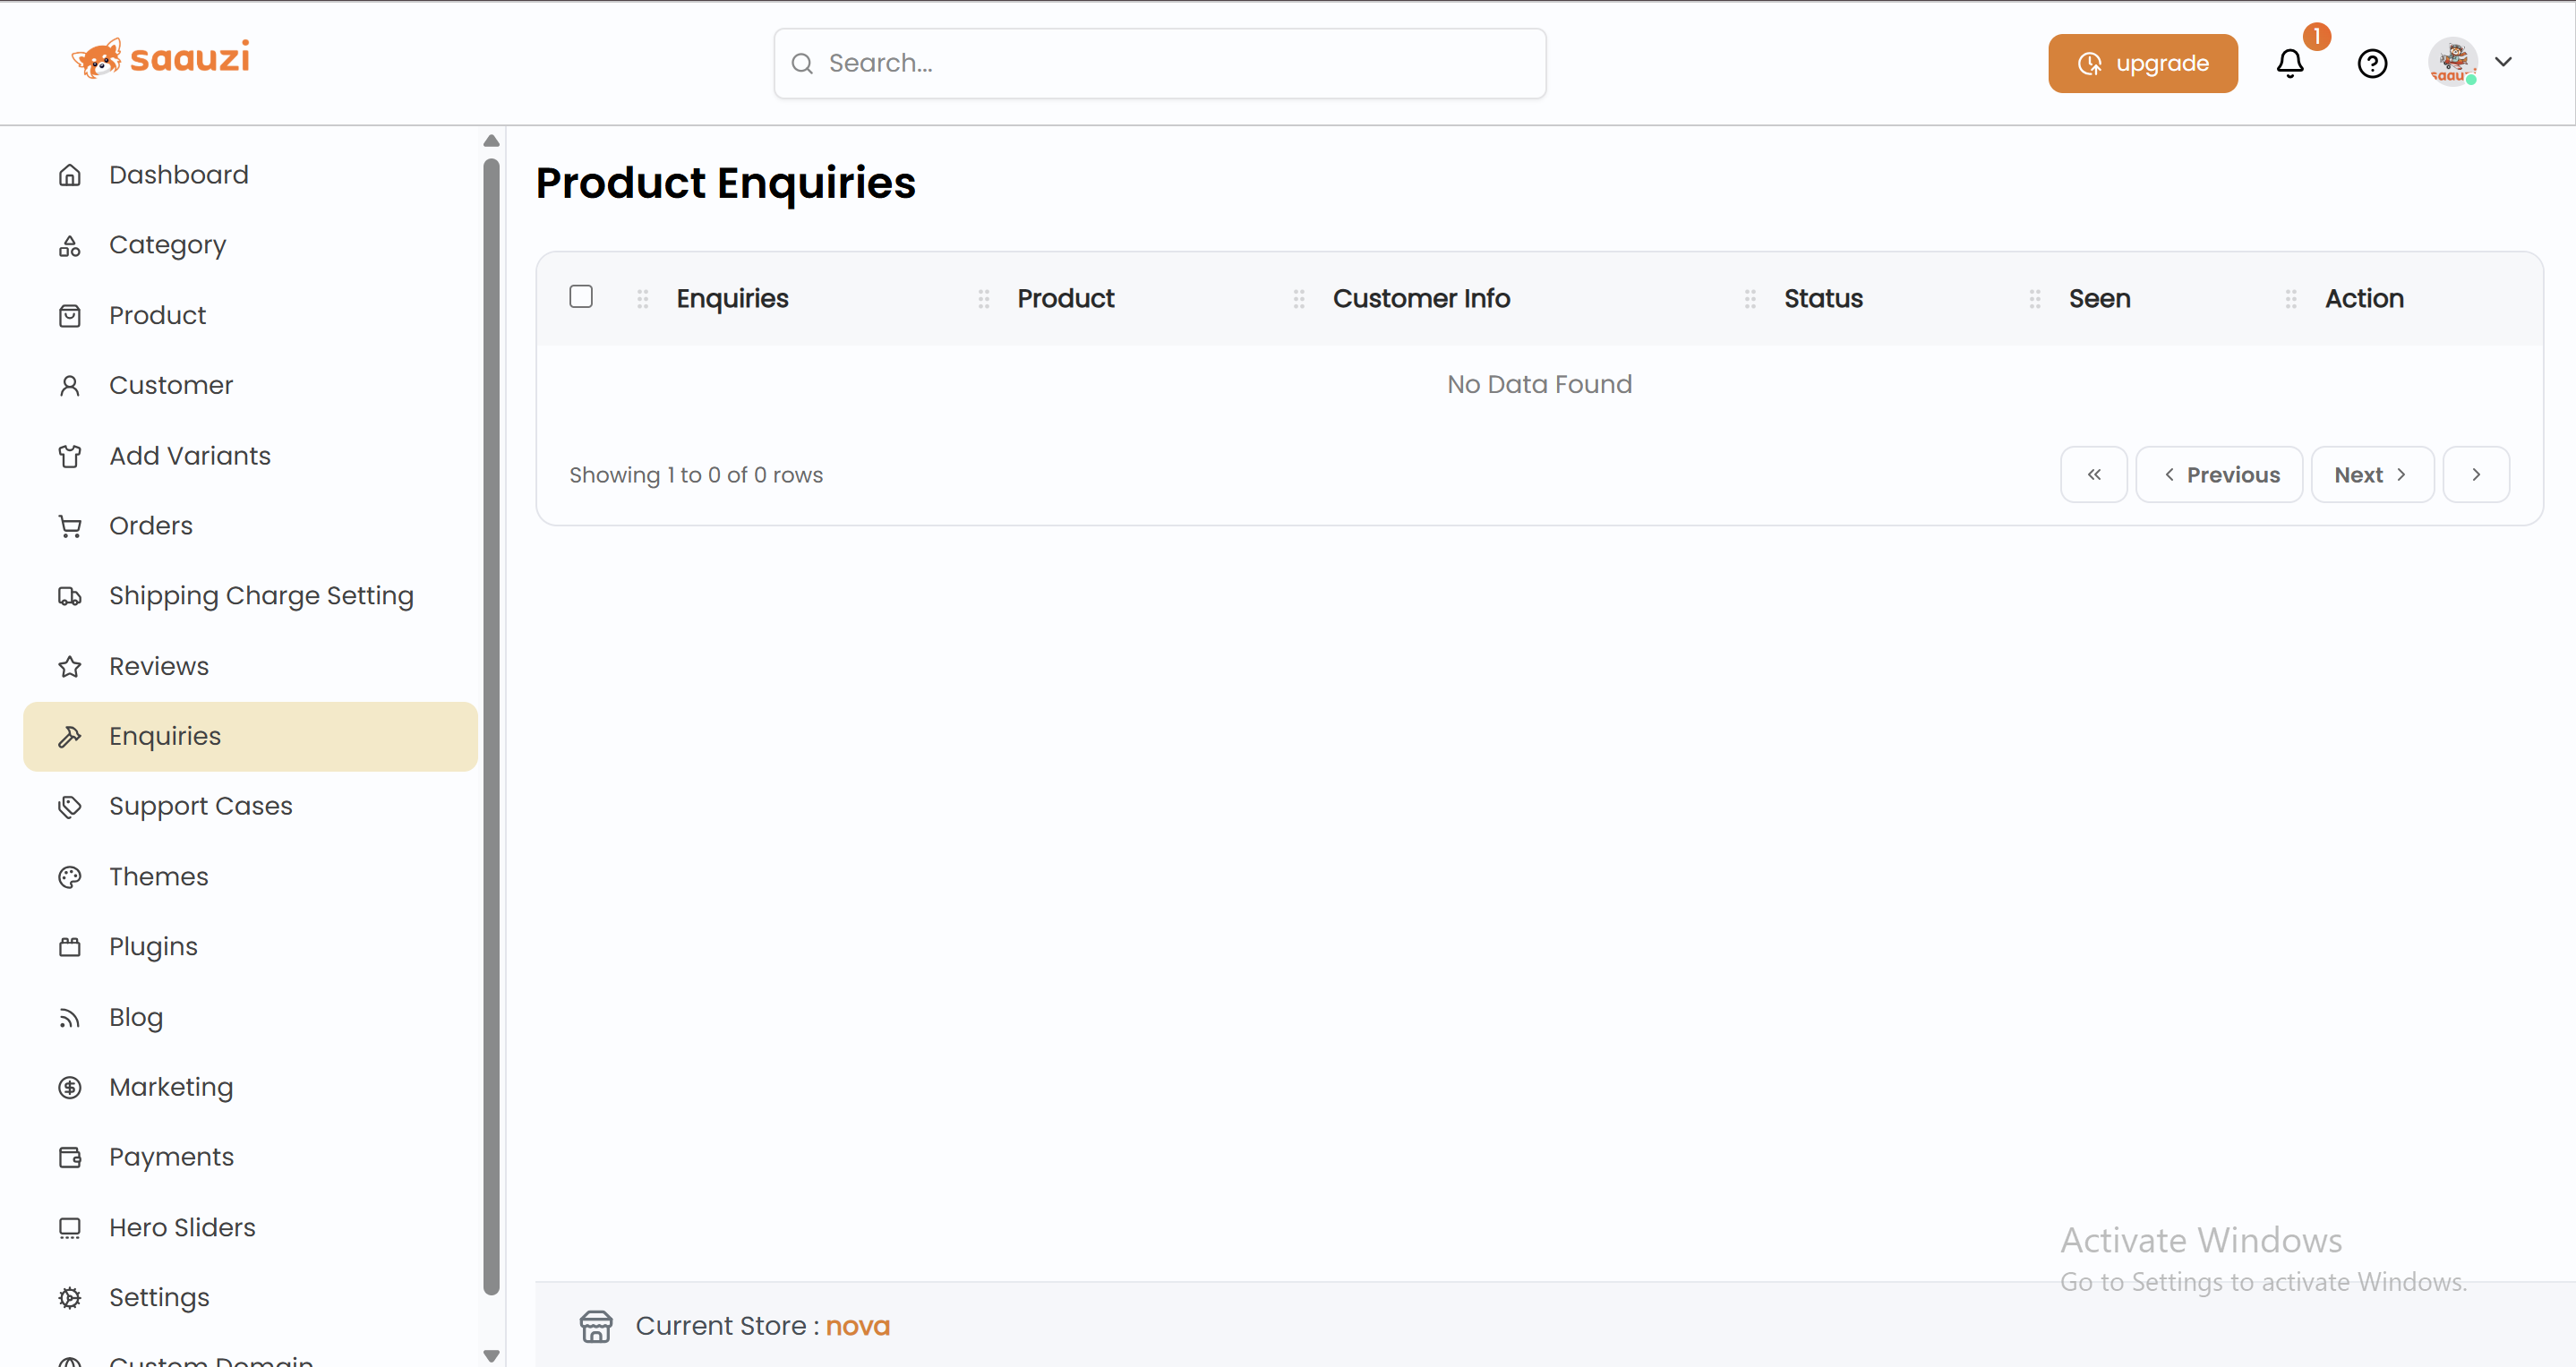Viewport: 2576px width, 1367px height.
Task: Click the user profile avatar
Action: click(x=2453, y=62)
